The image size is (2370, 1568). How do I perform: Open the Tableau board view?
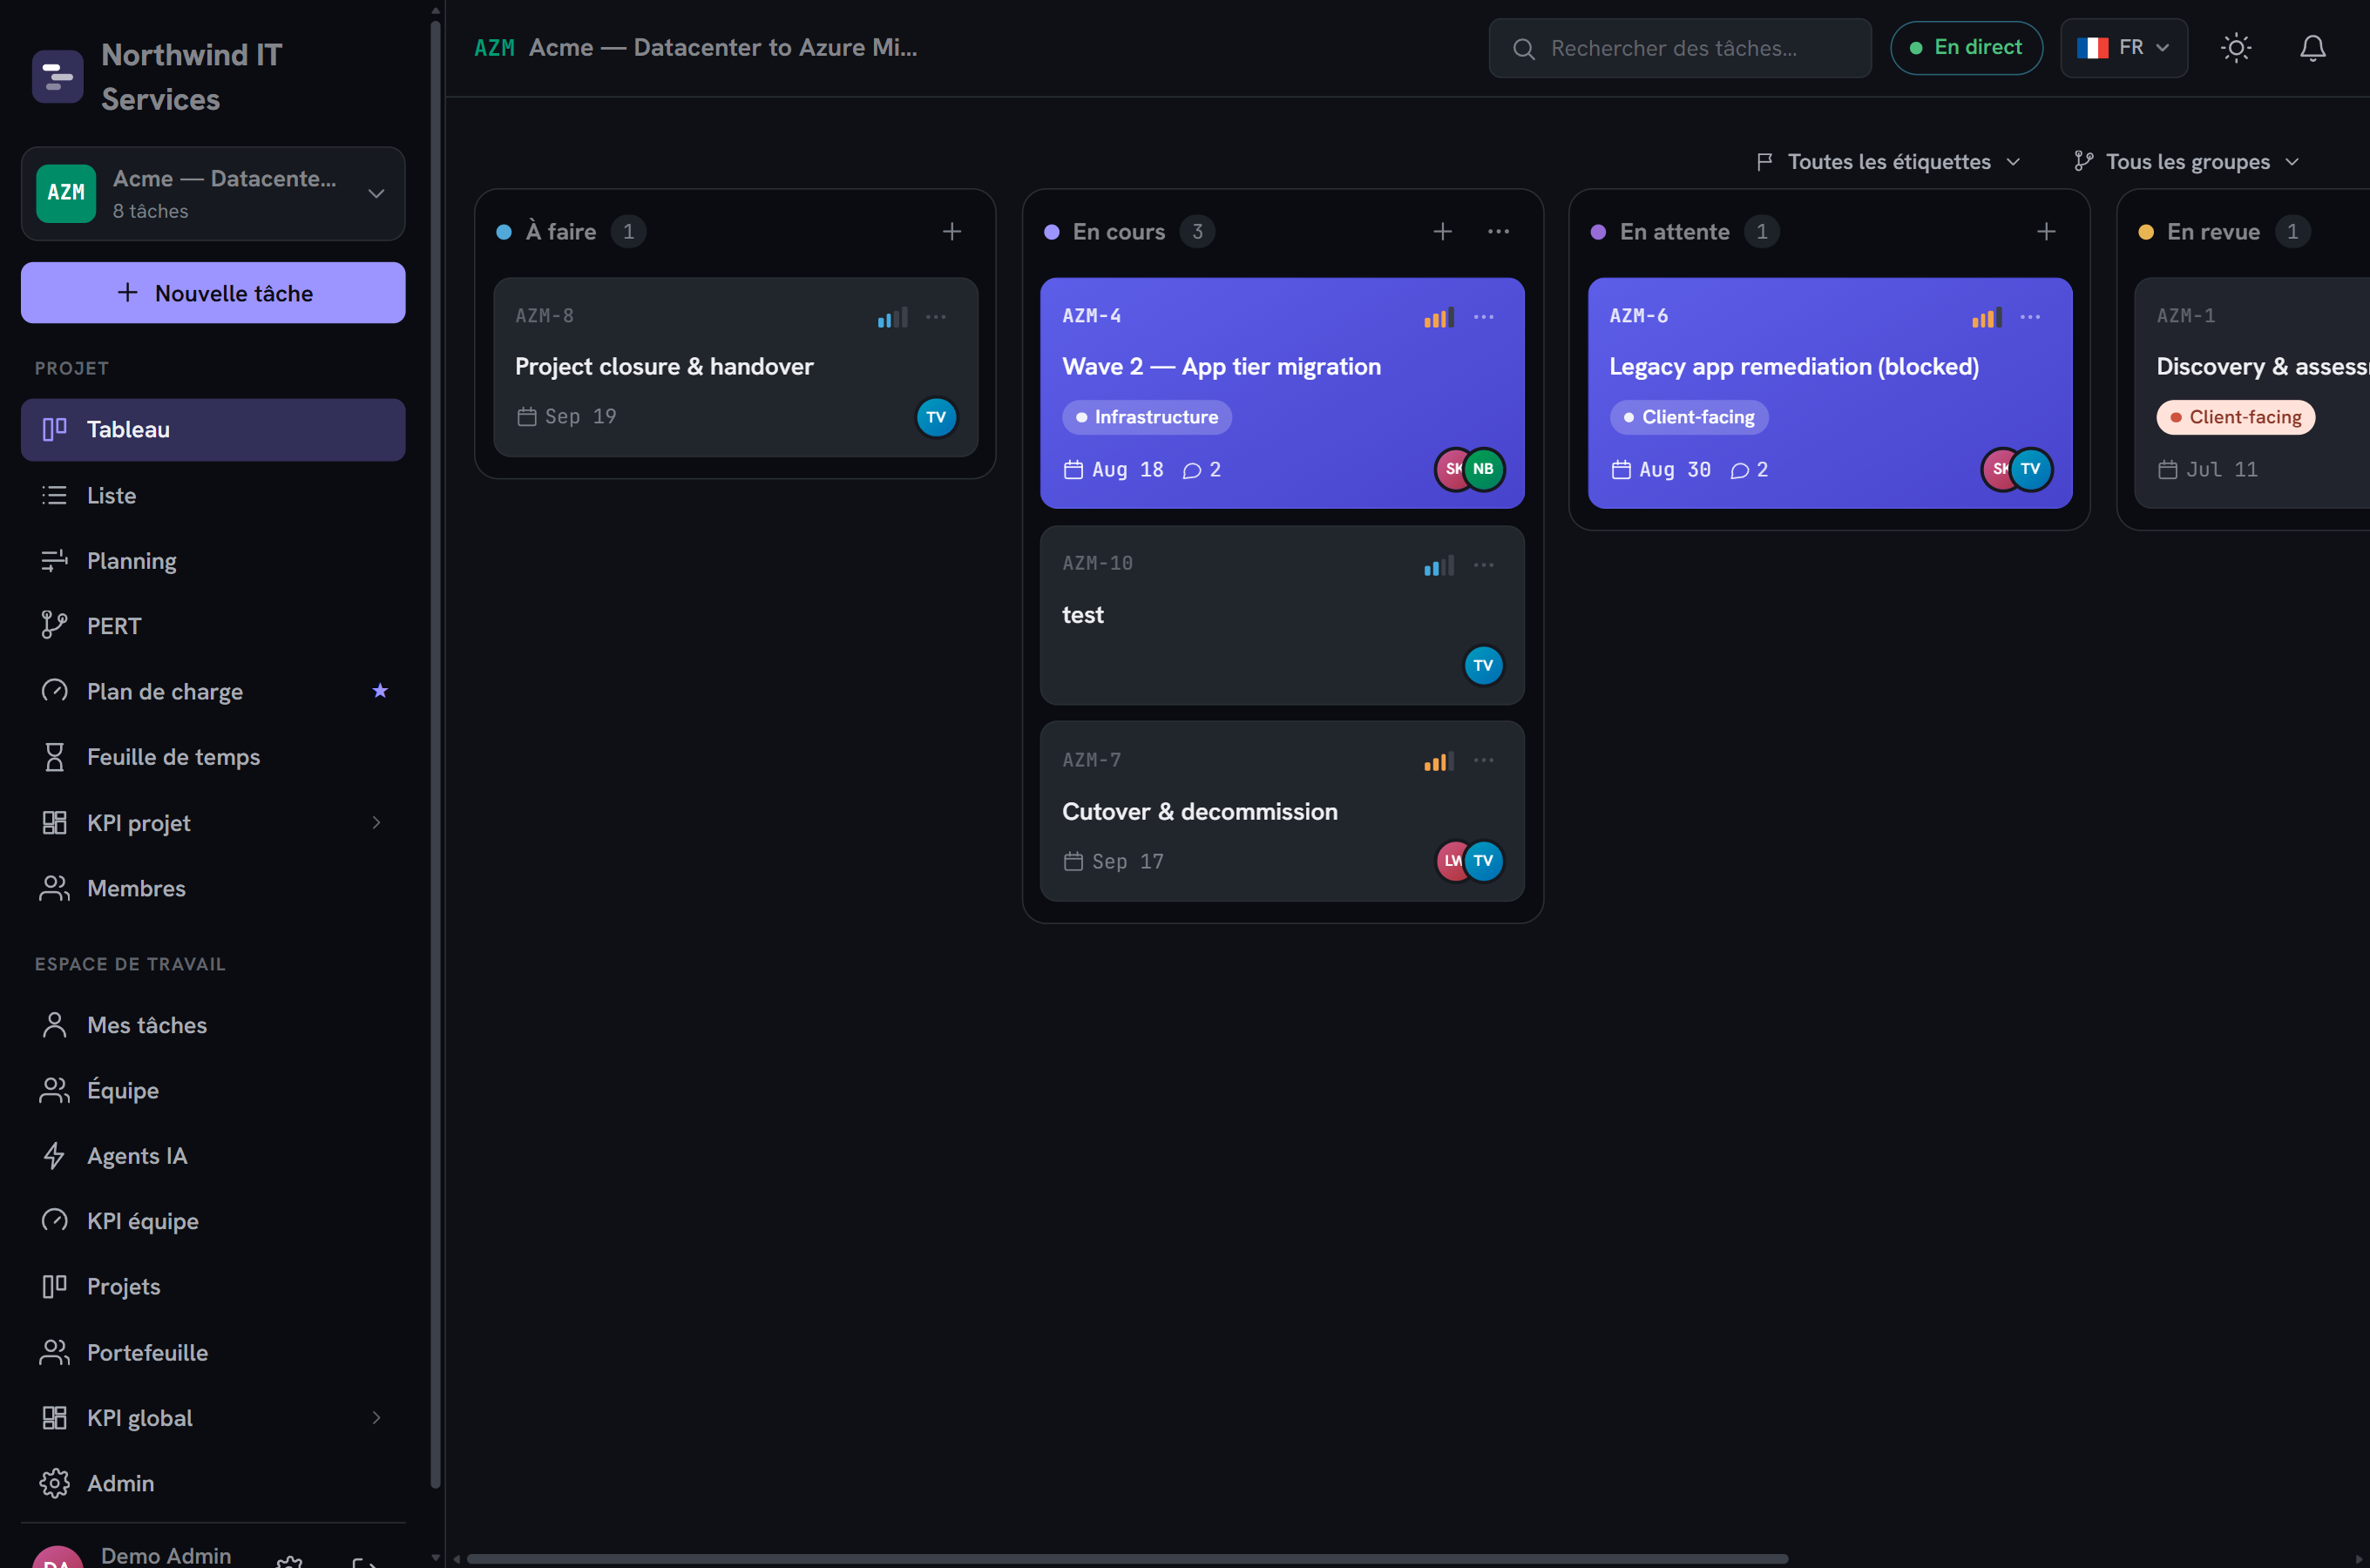[x=213, y=430]
